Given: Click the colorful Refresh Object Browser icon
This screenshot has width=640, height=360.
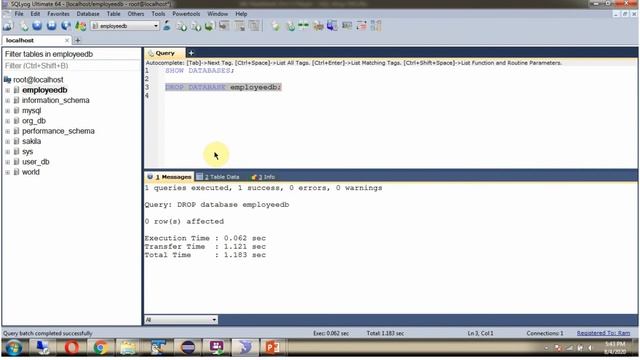Looking at the screenshot, I should 80,26.
